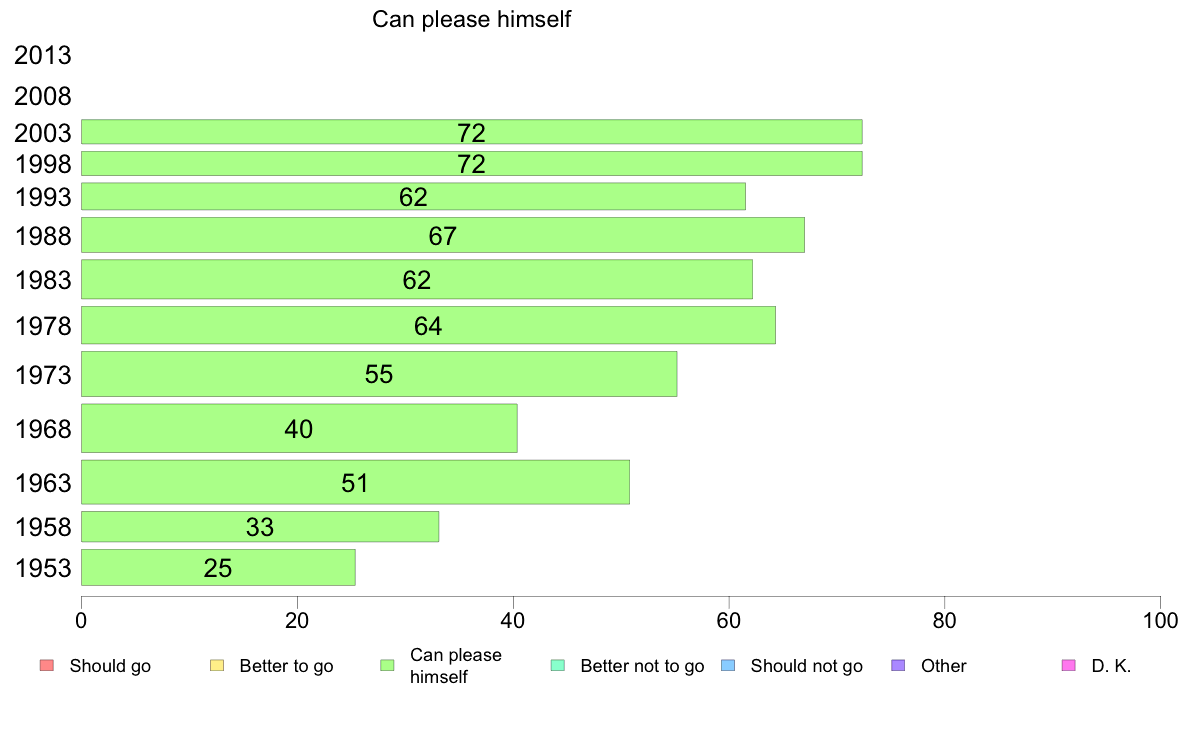This screenshot has width=1188, height=736.
Task: Select the 2003 bar labeled 72
Action: [471, 132]
